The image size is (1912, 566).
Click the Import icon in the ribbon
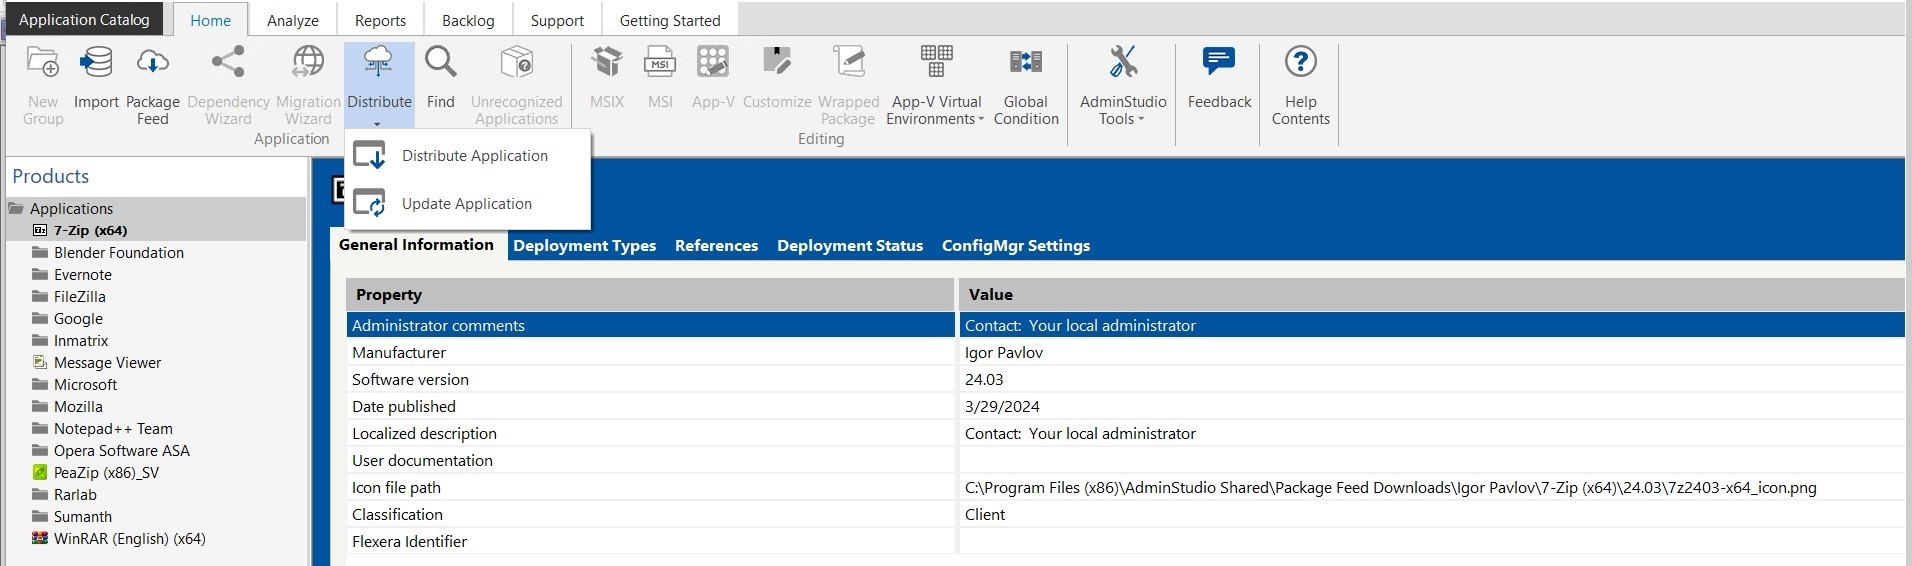[x=96, y=64]
